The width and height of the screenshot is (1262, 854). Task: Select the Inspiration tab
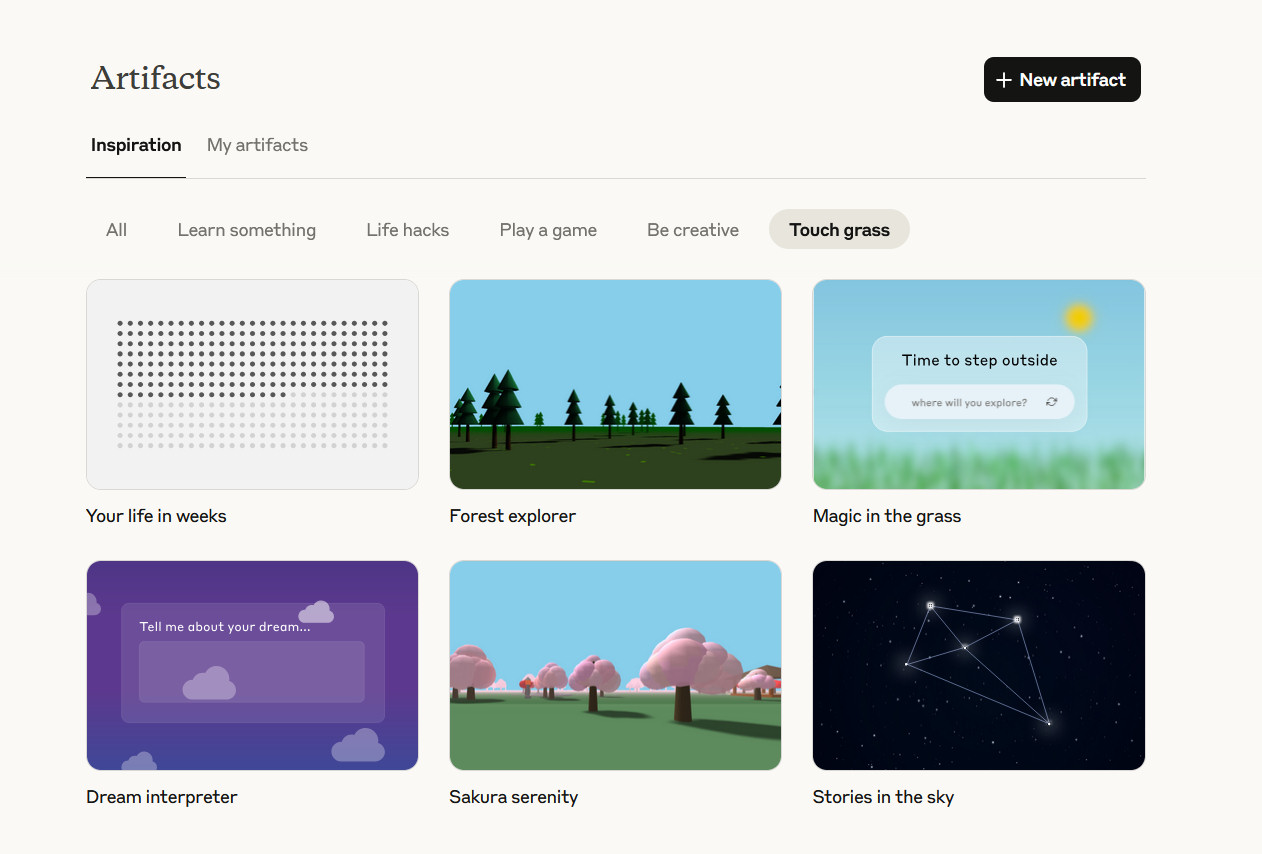pyautogui.click(x=136, y=145)
